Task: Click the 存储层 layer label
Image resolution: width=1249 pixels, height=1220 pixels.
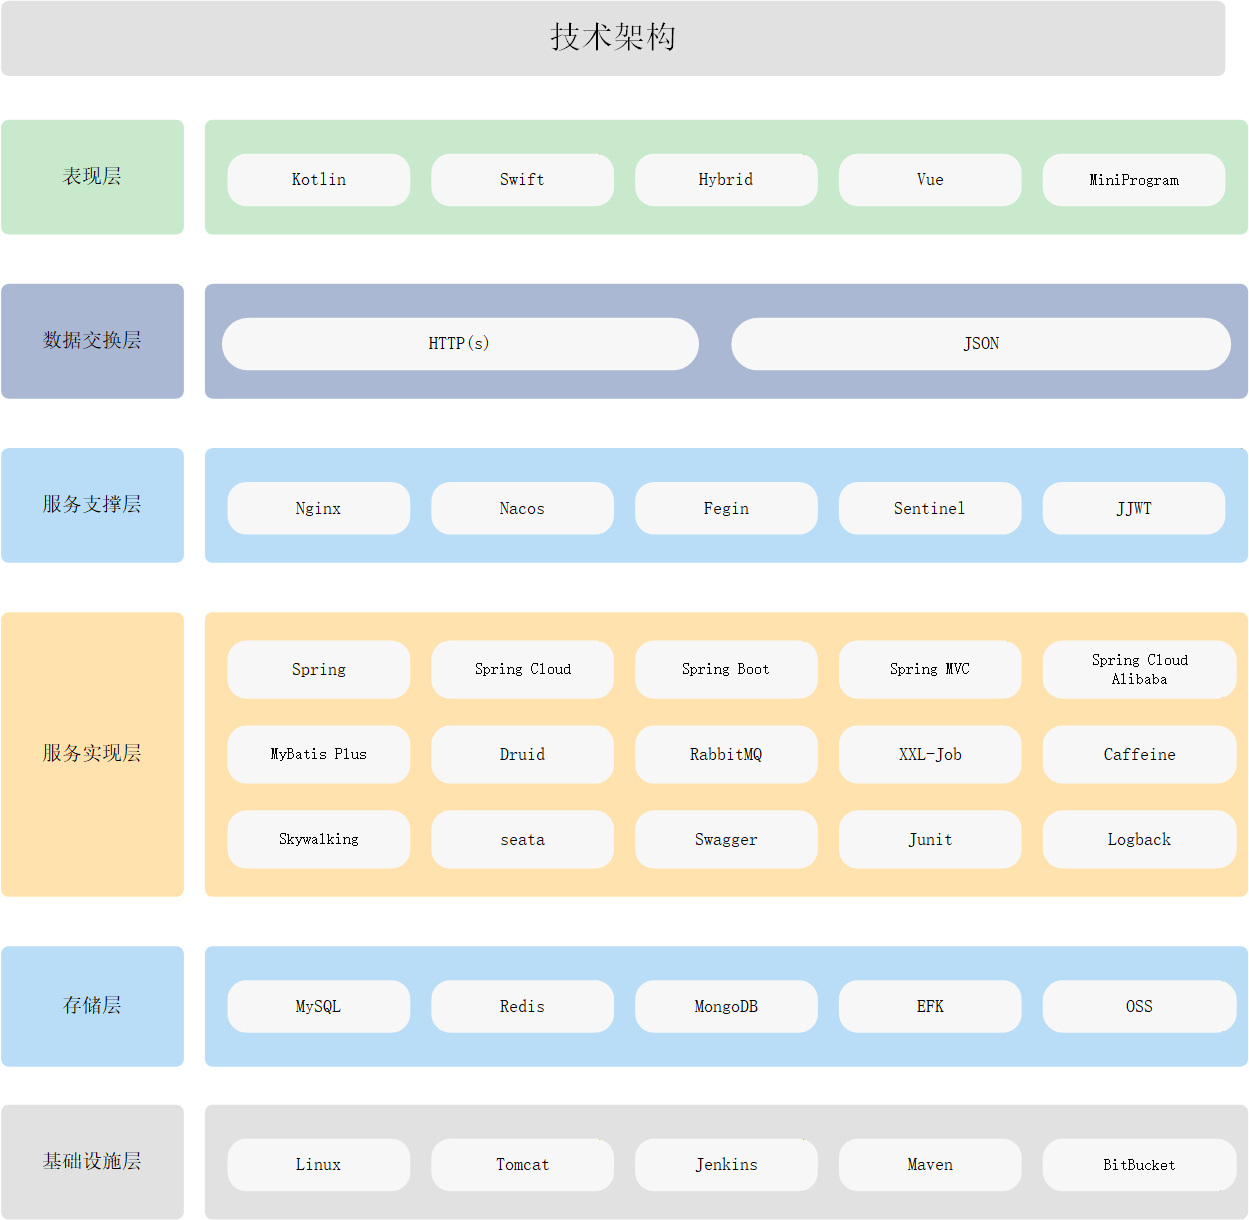Action: (92, 1006)
